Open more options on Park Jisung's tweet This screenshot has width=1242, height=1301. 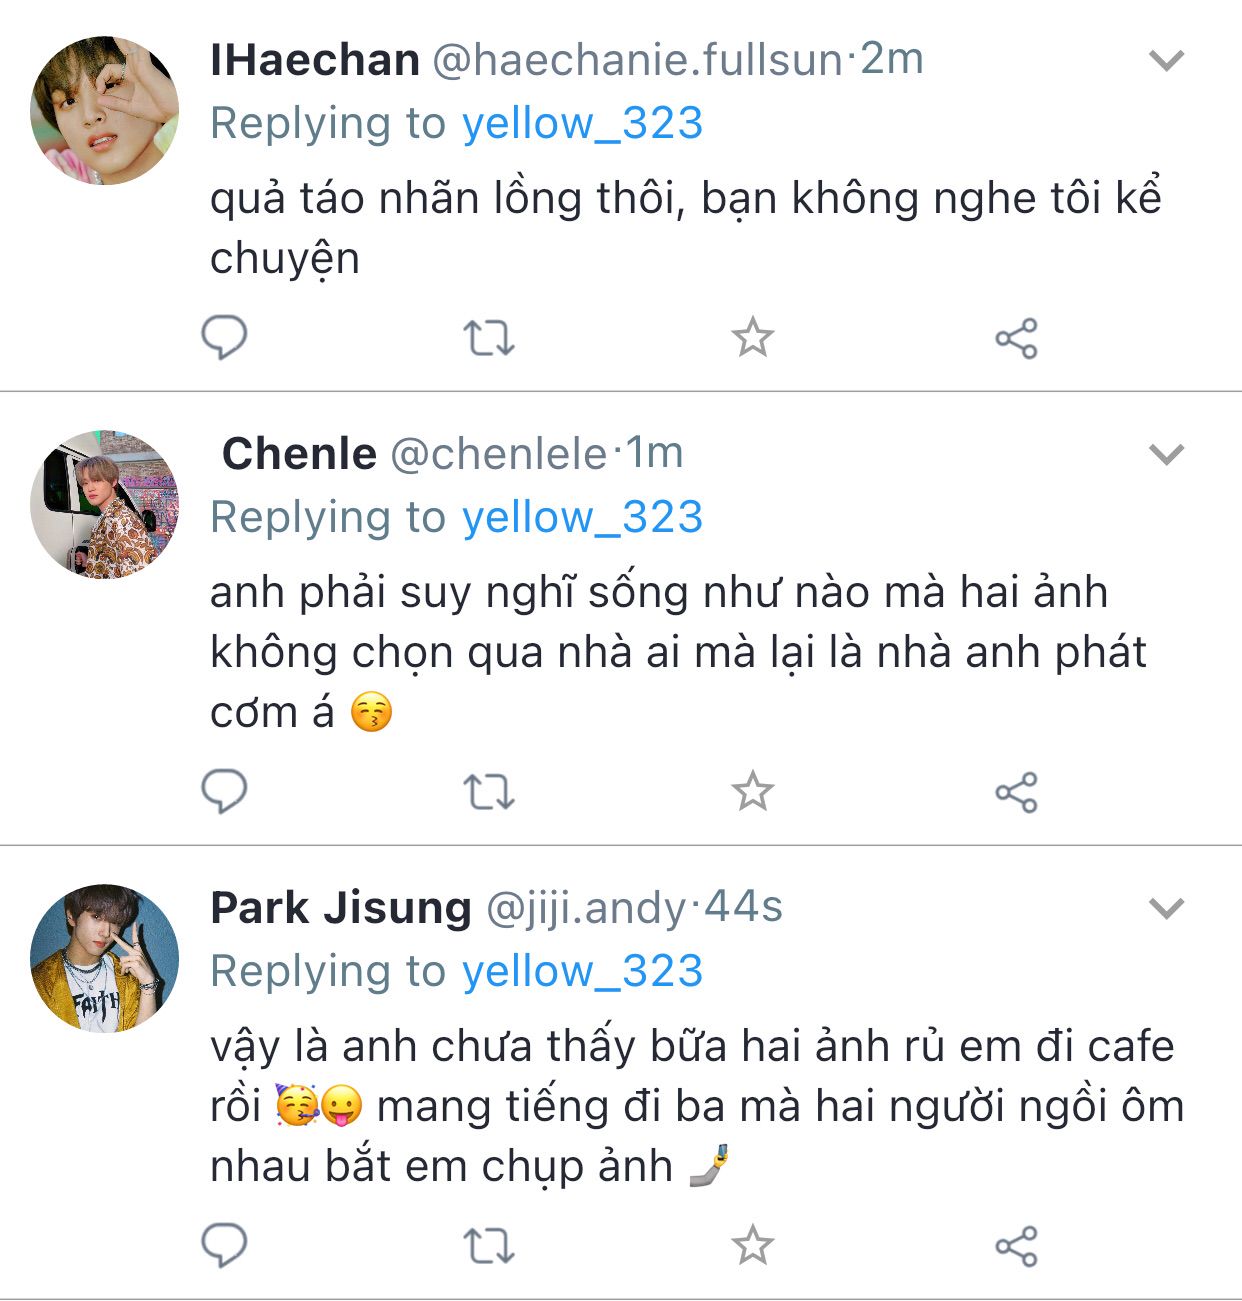pos(1166,909)
